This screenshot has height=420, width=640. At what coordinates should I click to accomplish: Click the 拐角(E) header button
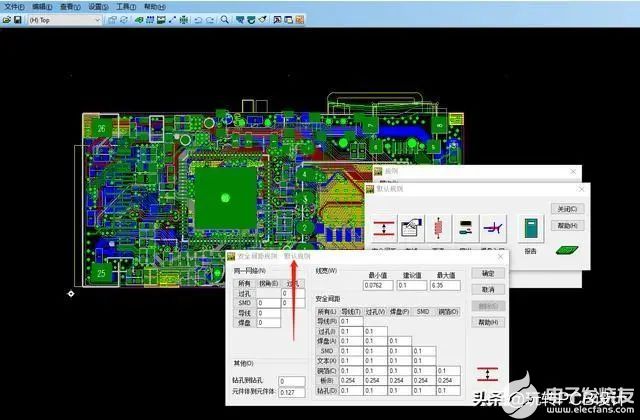pyautogui.click(x=268, y=283)
